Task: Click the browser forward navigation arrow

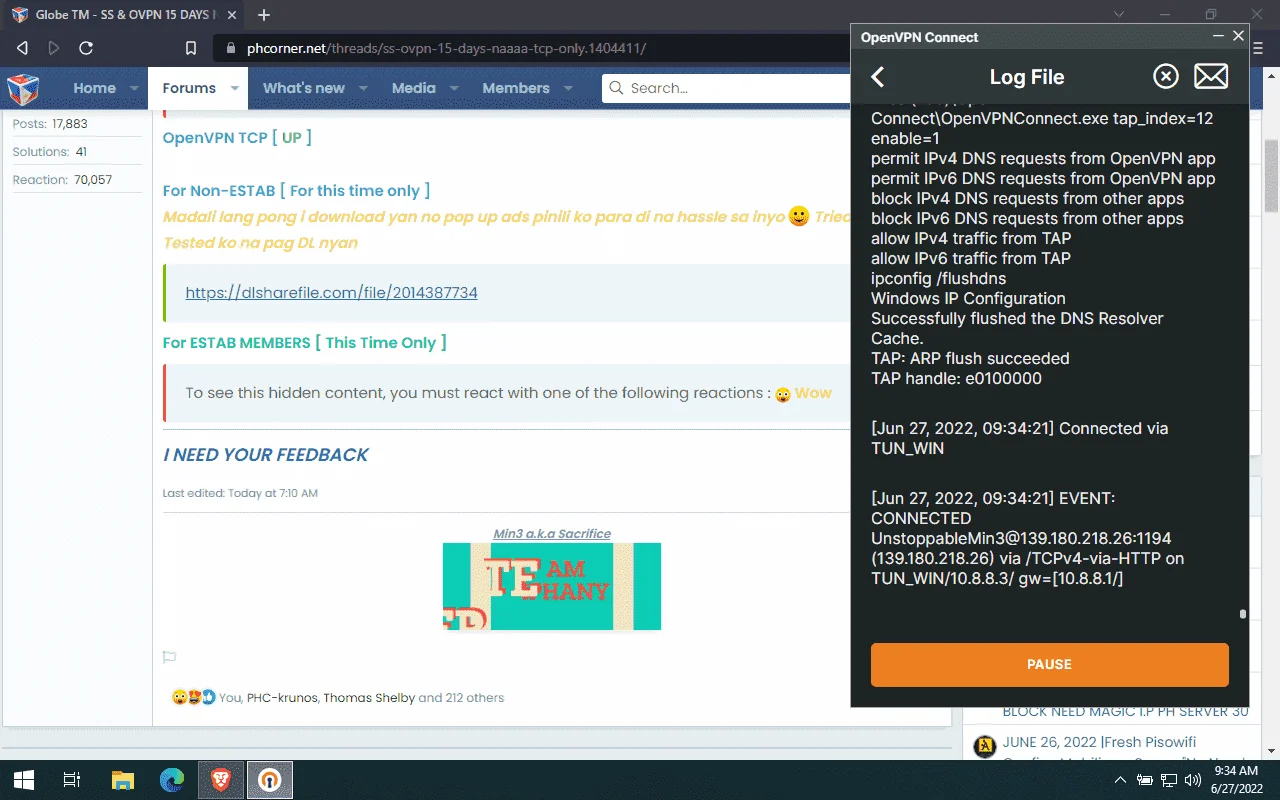Action: (x=54, y=48)
